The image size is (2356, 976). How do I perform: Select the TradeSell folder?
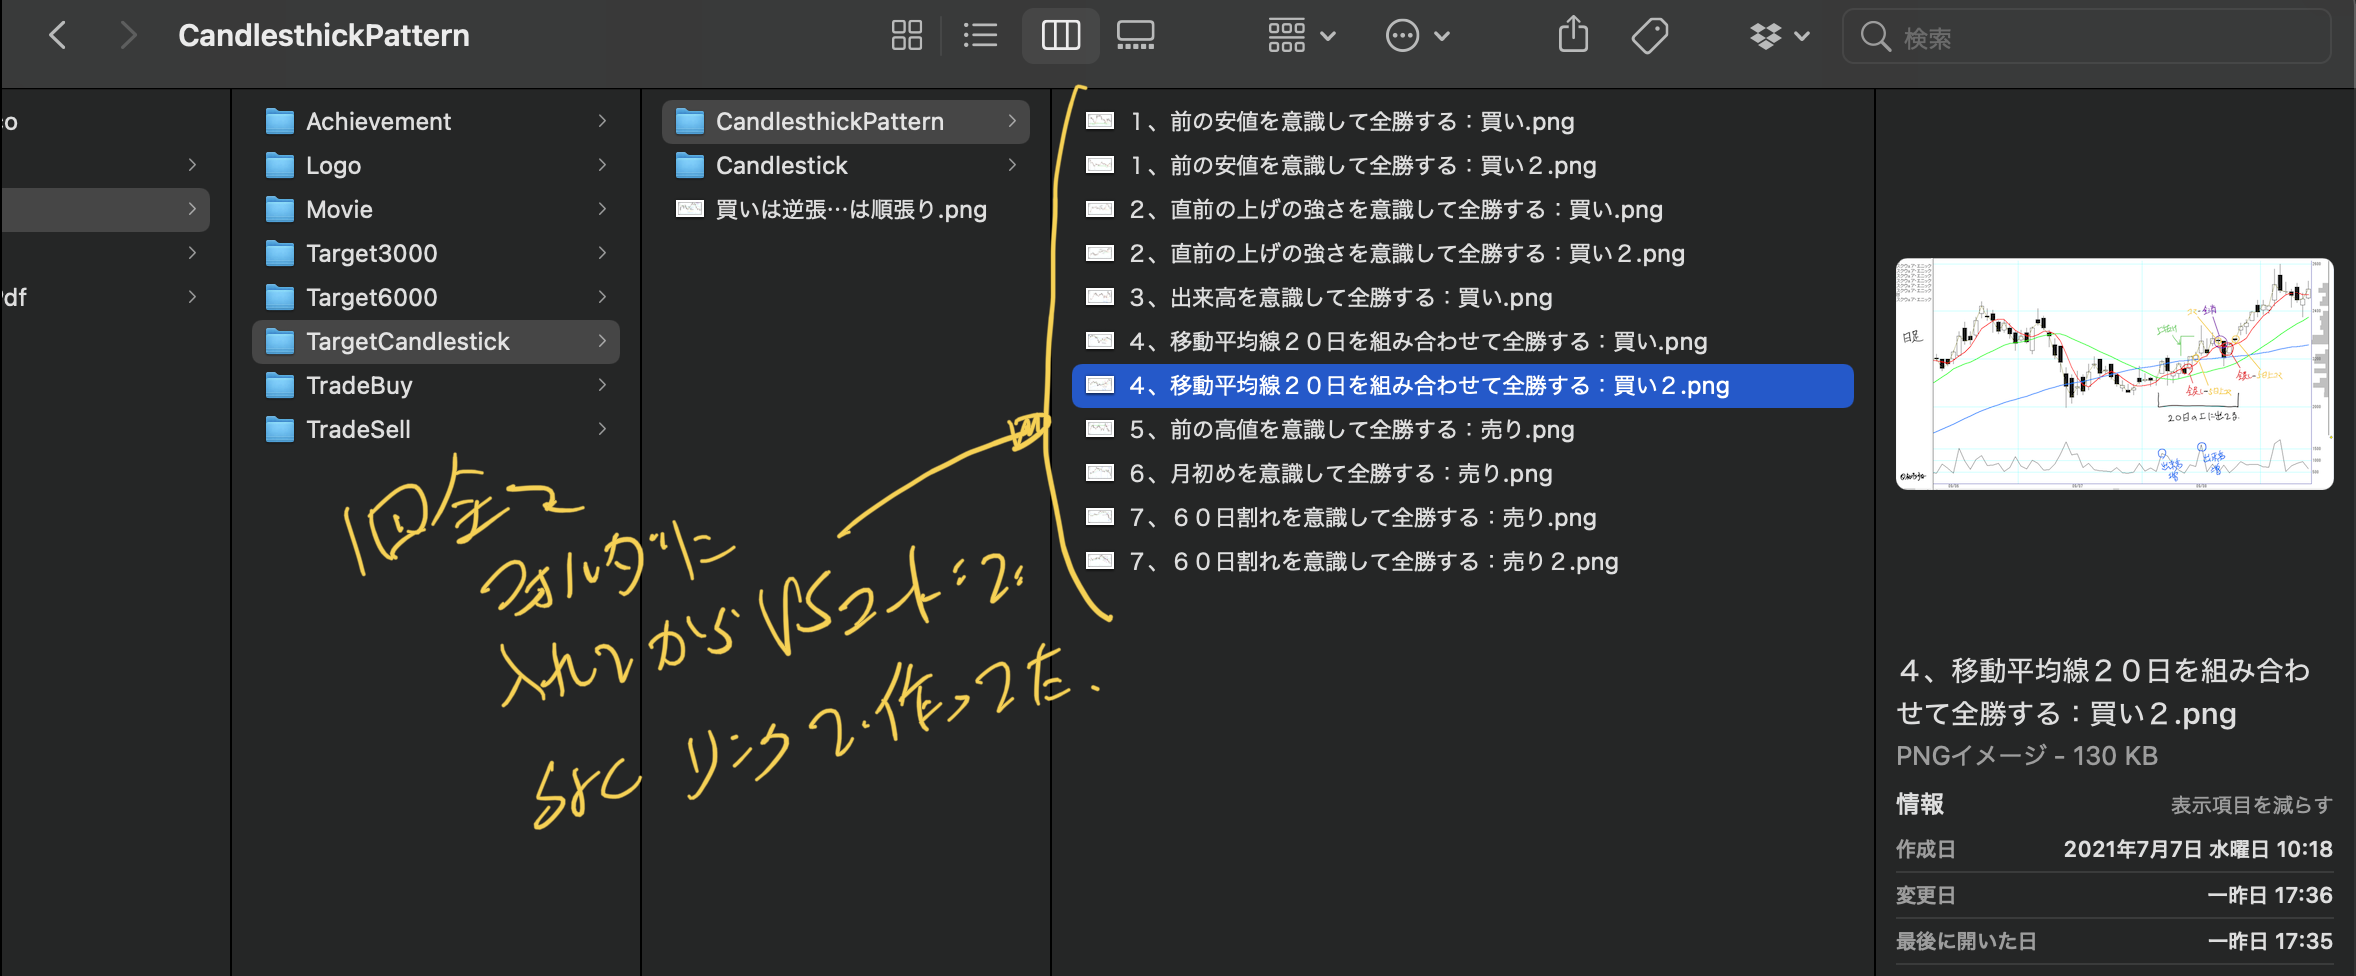(x=436, y=429)
